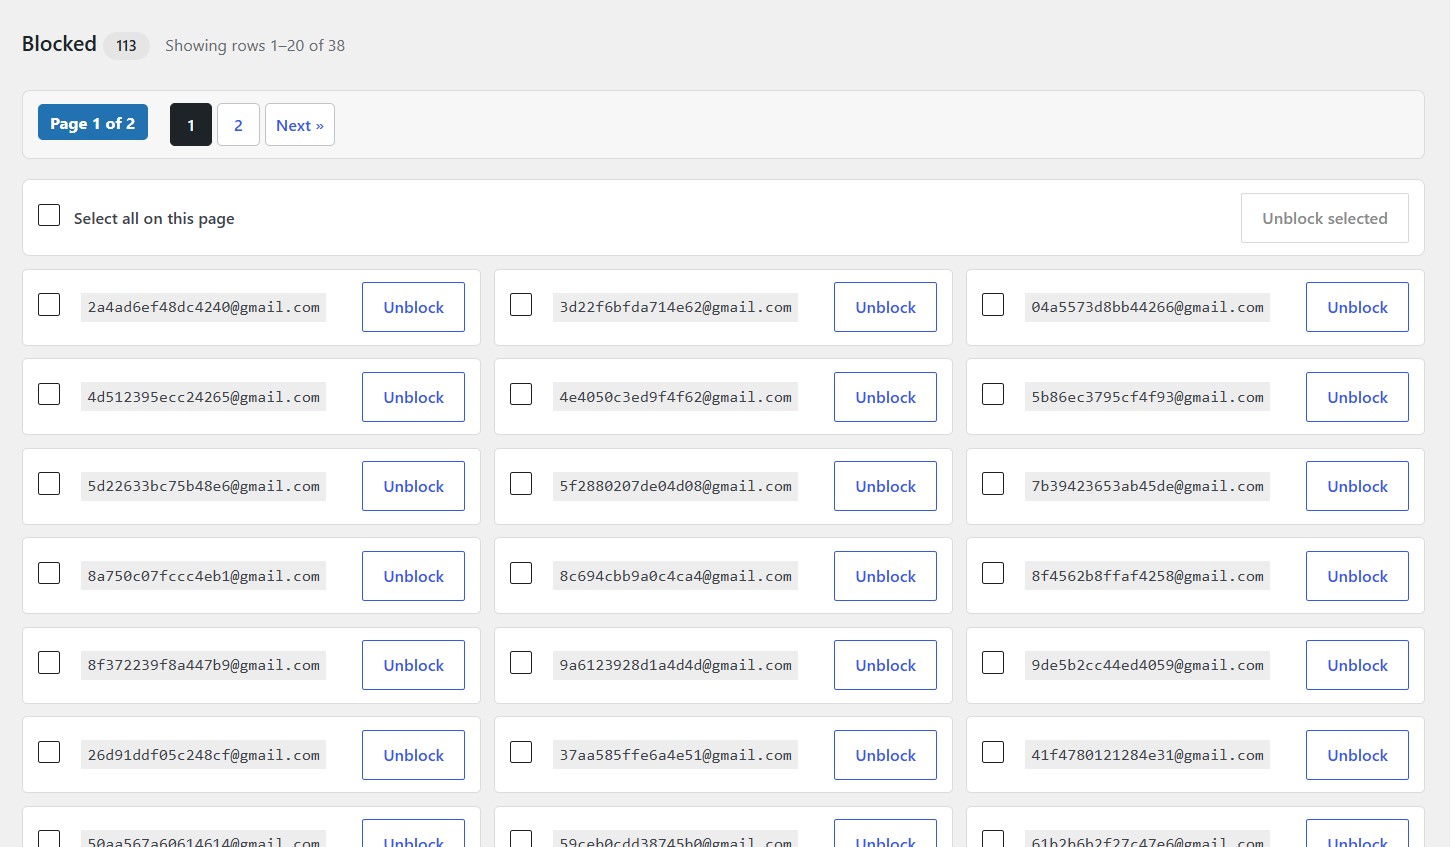The width and height of the screenshot is (1451, 847).
Task: Unblock 4d512395ecc24265@gmail.com
Action: (x=413, y=397)
